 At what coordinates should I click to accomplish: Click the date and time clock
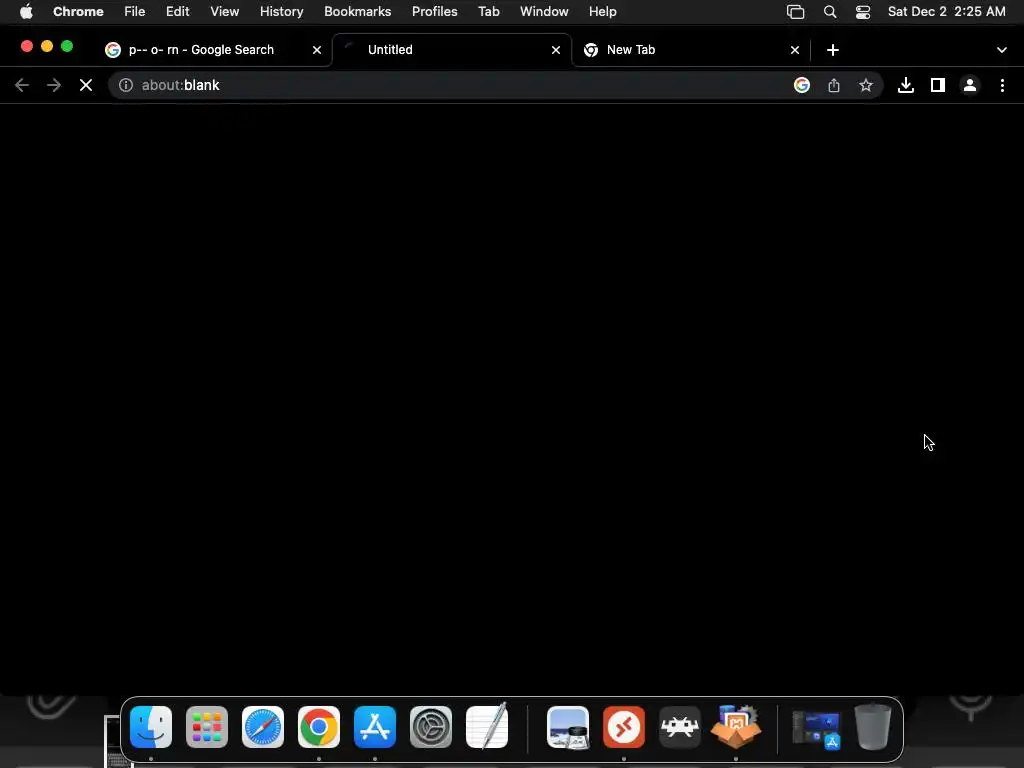pyautogui.click(x=947, y=12)
